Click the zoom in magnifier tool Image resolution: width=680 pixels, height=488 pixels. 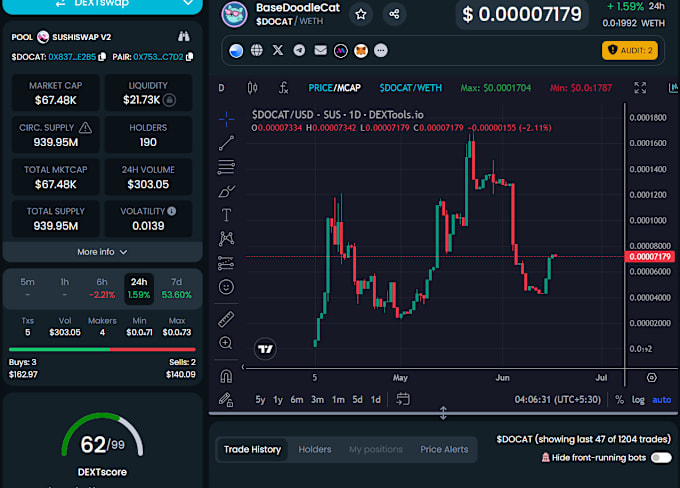(x=226, y=343)
